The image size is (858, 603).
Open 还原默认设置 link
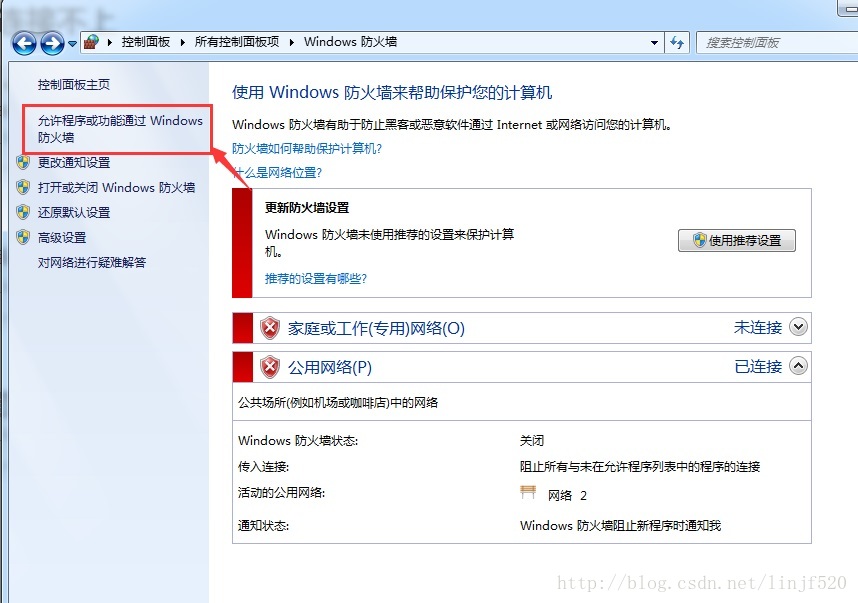tap(74, 212)
